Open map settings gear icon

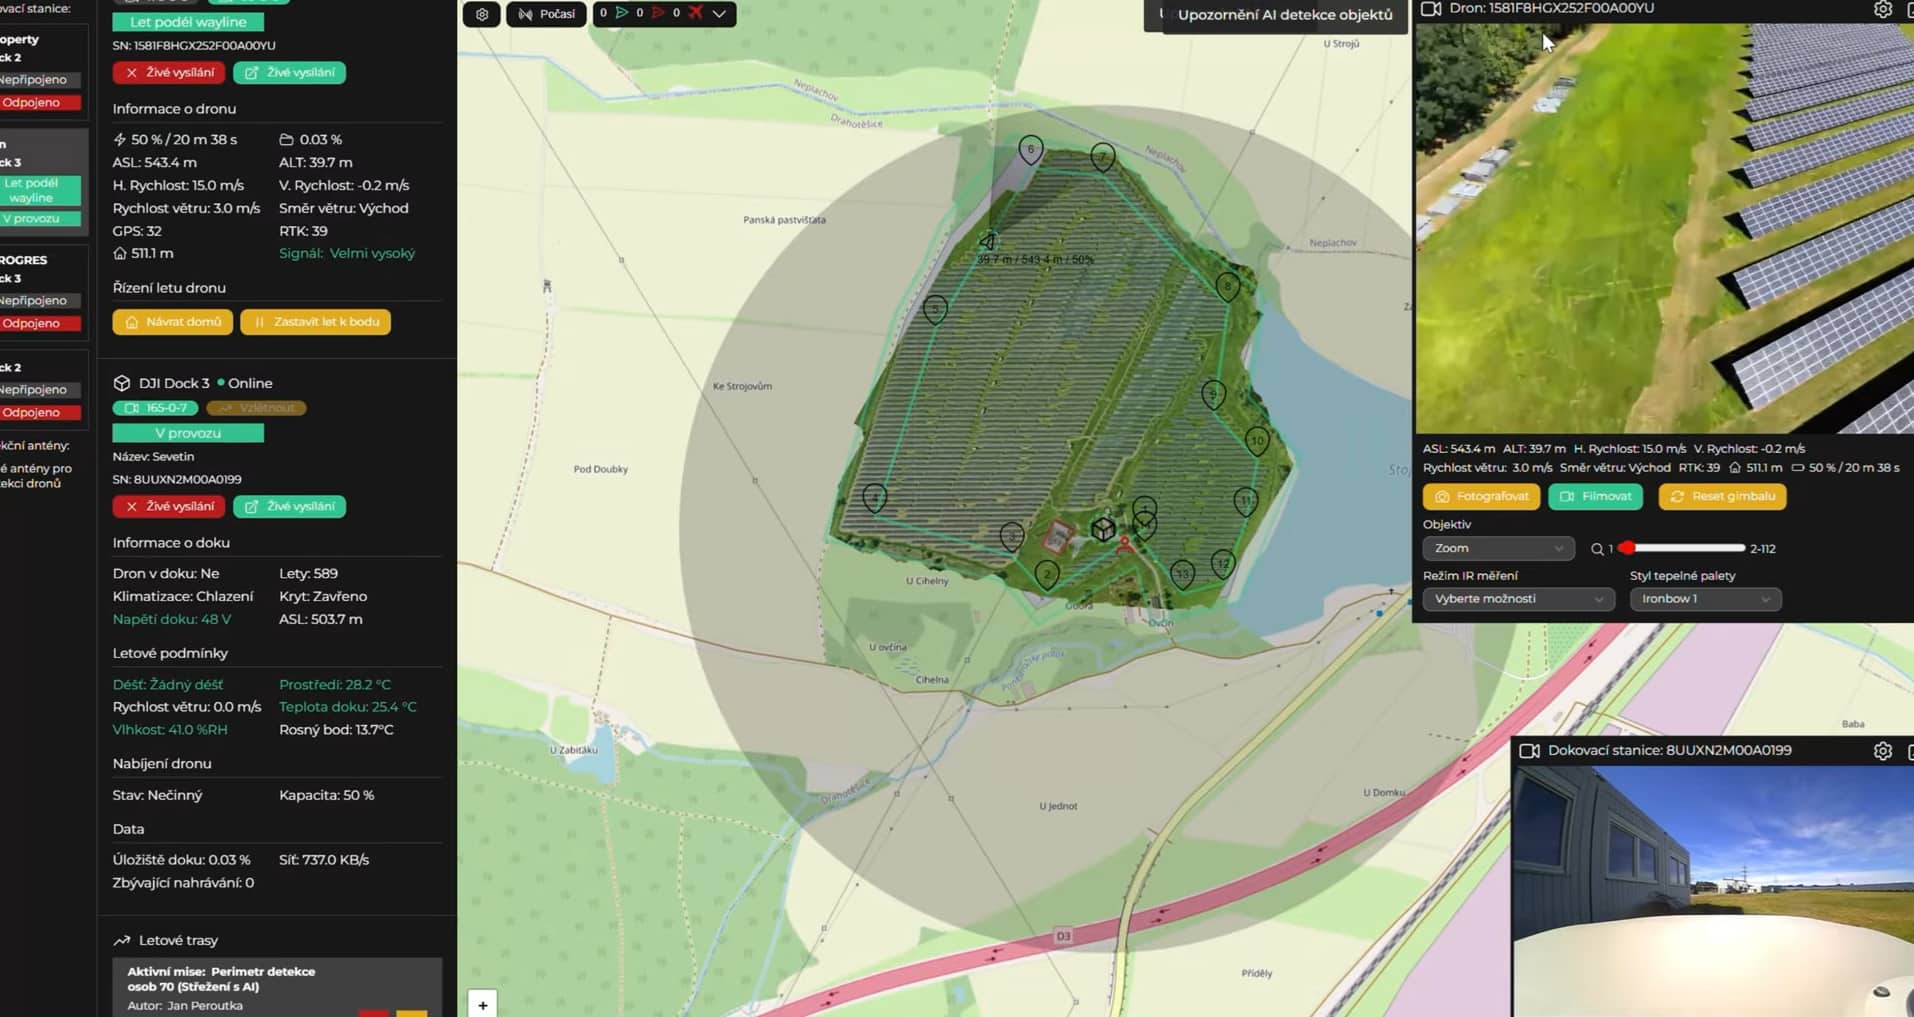482,14
